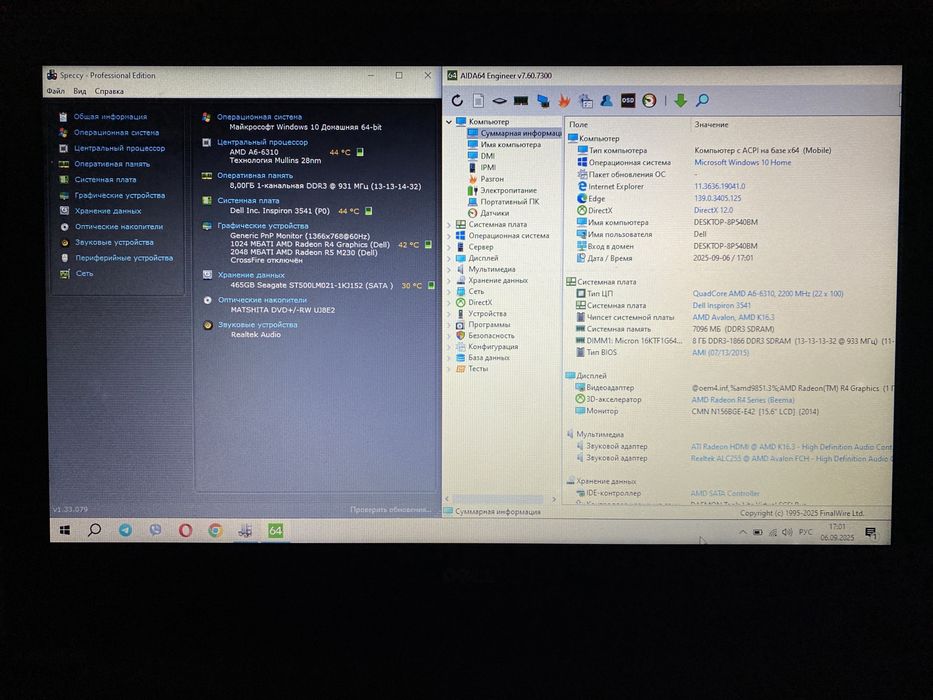Switch to AIDA64 green 64 taskbar icon
Screen dimensions: 933x700
coord(275,530)
